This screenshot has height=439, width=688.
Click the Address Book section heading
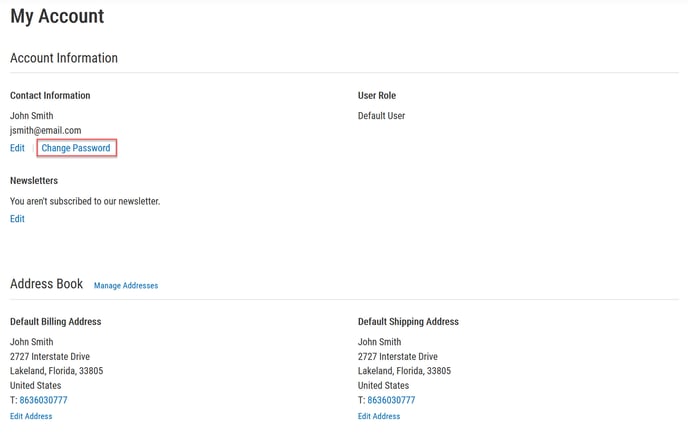click(x=46, y=284)
